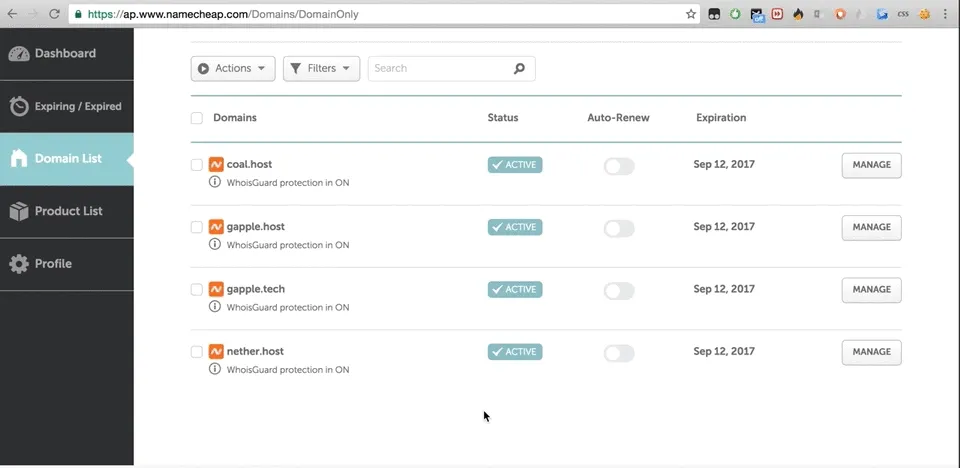Check the coal.host row checkbox
This screenshot has width=960, height=468.
click(x=197, y=165)
